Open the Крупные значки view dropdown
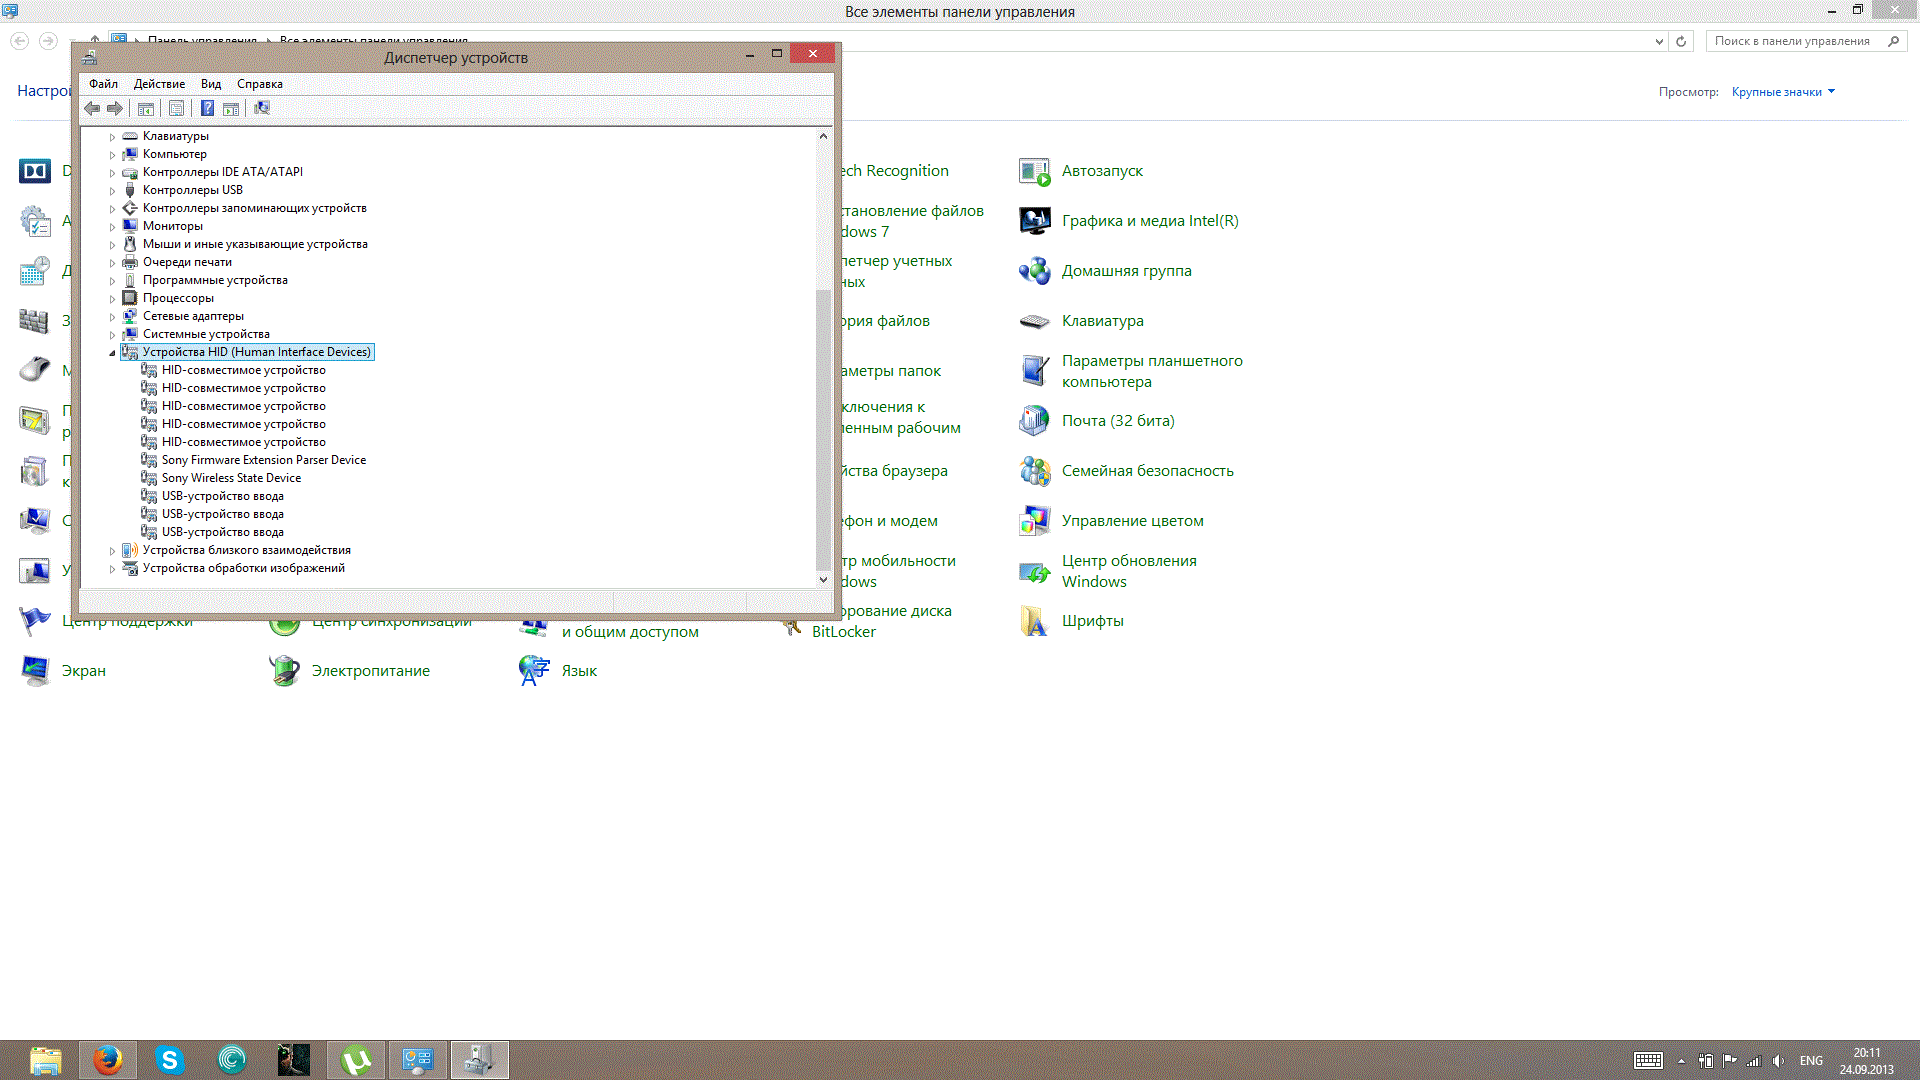The image size is (1920, 1080). point(1782,92)
